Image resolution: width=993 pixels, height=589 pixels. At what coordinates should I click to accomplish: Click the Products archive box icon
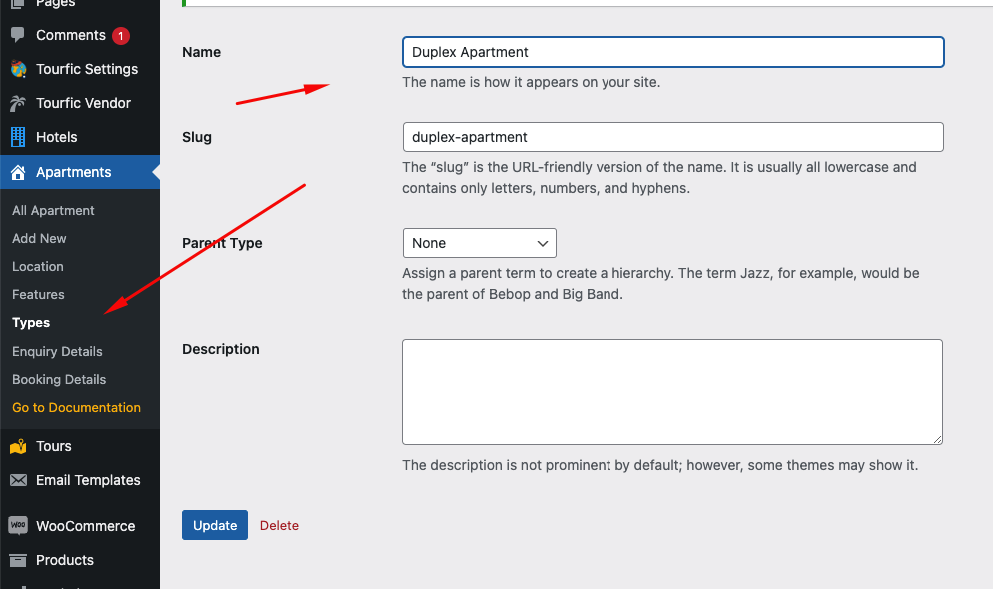[18, 560]
